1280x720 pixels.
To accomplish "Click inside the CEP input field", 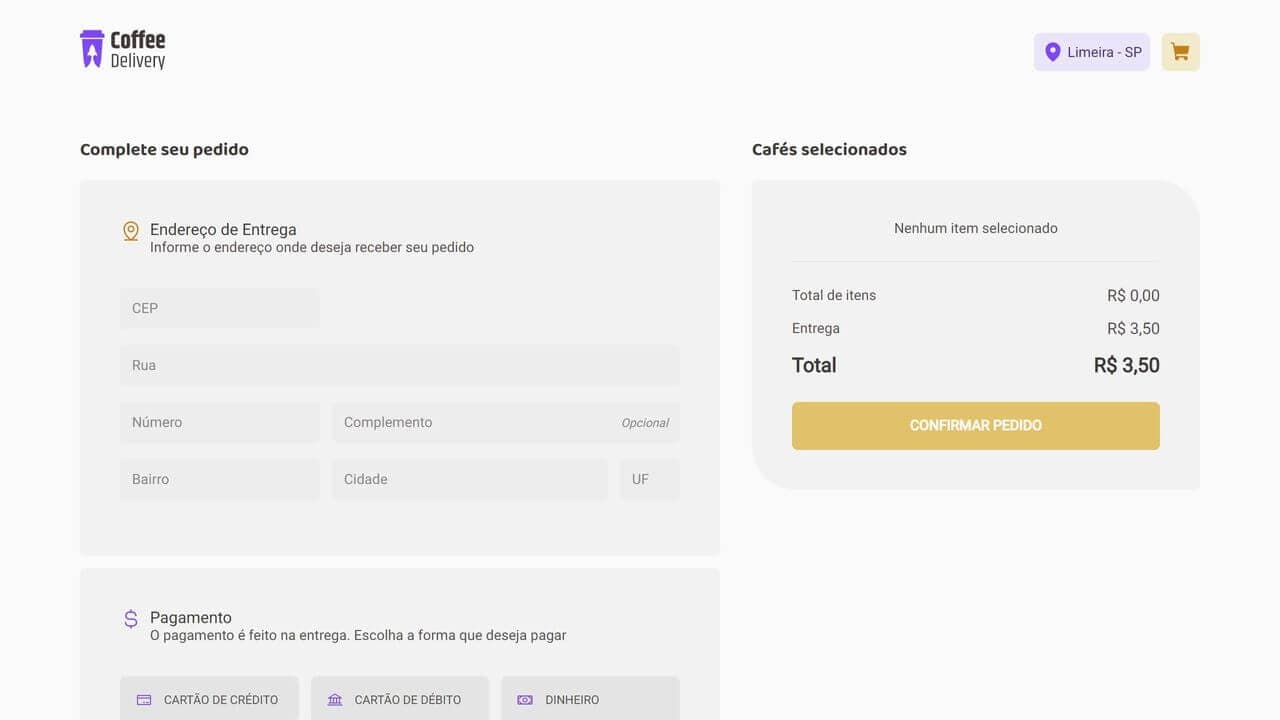I will (219, 308).
